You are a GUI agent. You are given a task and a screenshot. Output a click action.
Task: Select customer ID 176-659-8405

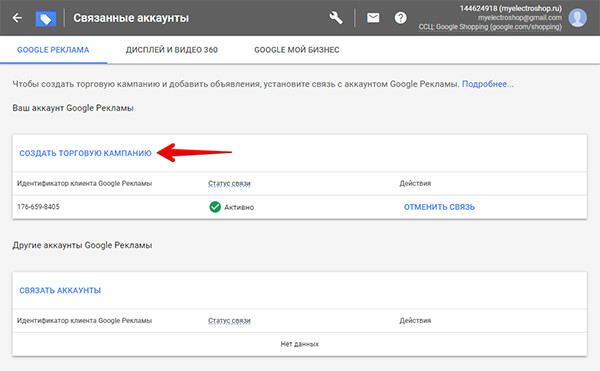click(38, 207)
